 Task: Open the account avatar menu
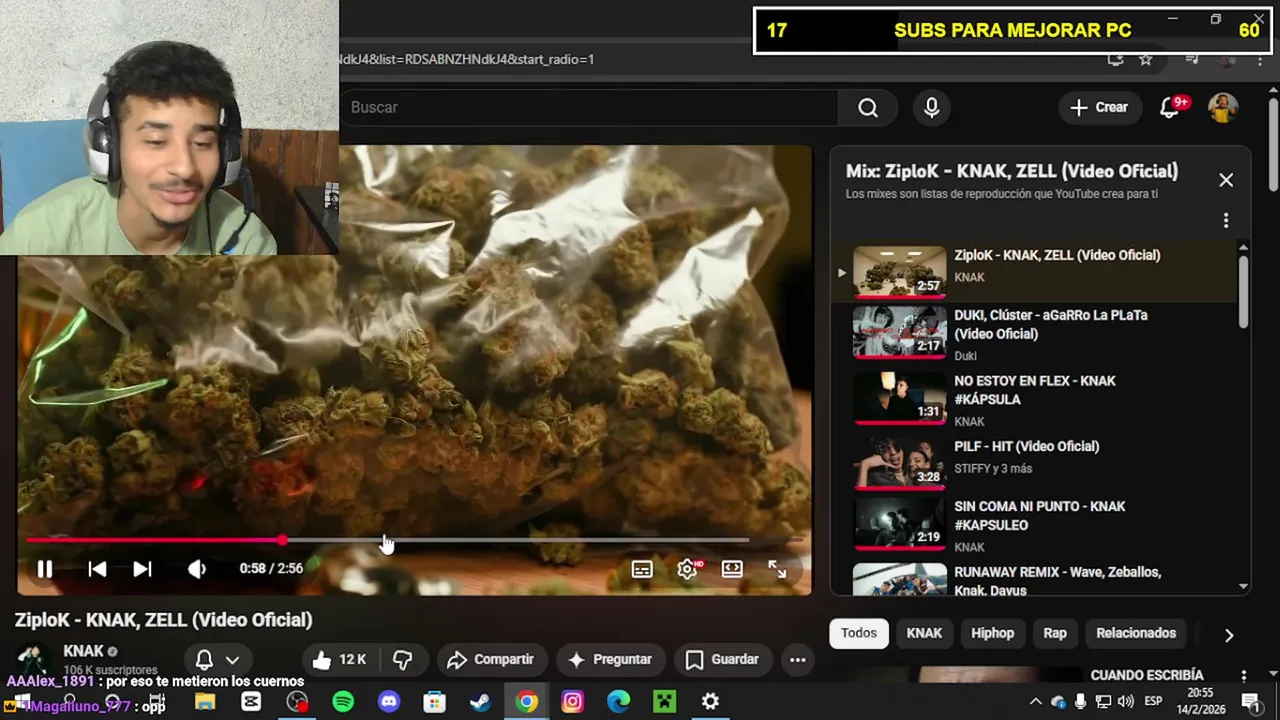(x=1223, y=107)
